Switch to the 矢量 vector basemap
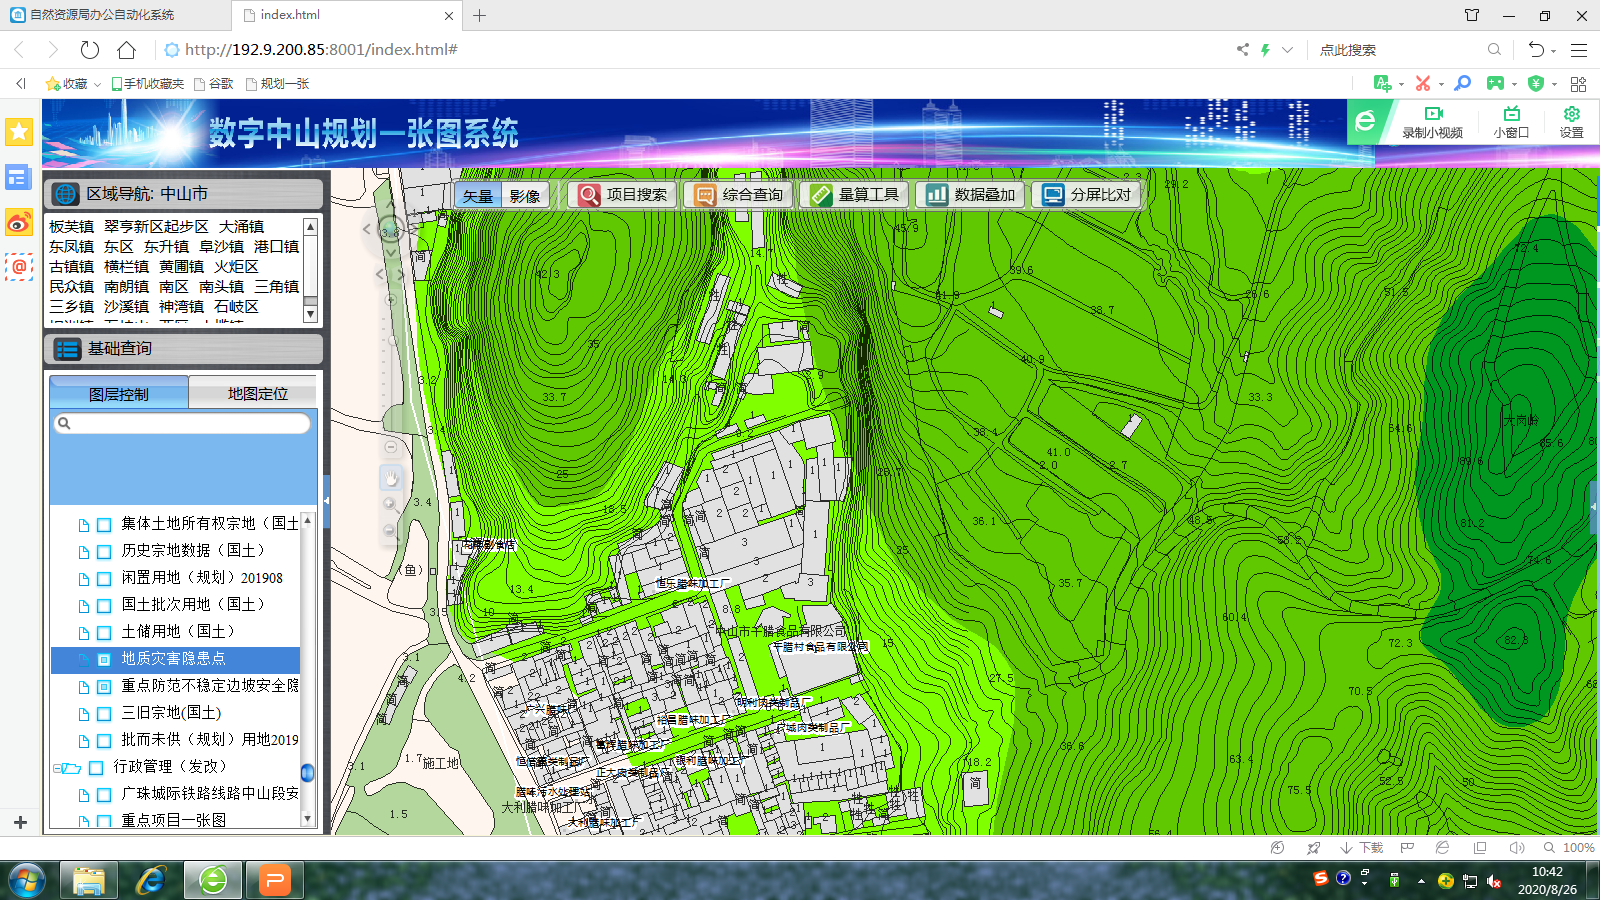This screenshot has height=900, width=1600. (478, 196)
